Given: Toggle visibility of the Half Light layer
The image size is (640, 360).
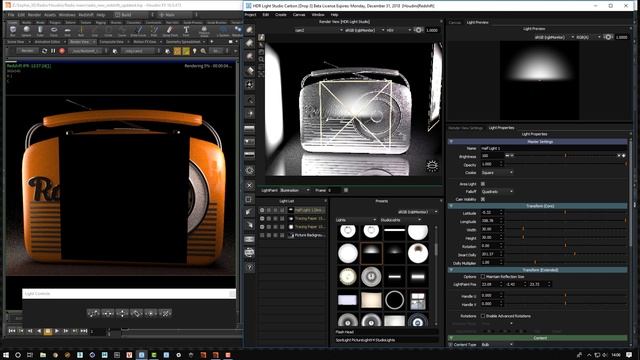Looking at the screenshot, I should point(262,210).
